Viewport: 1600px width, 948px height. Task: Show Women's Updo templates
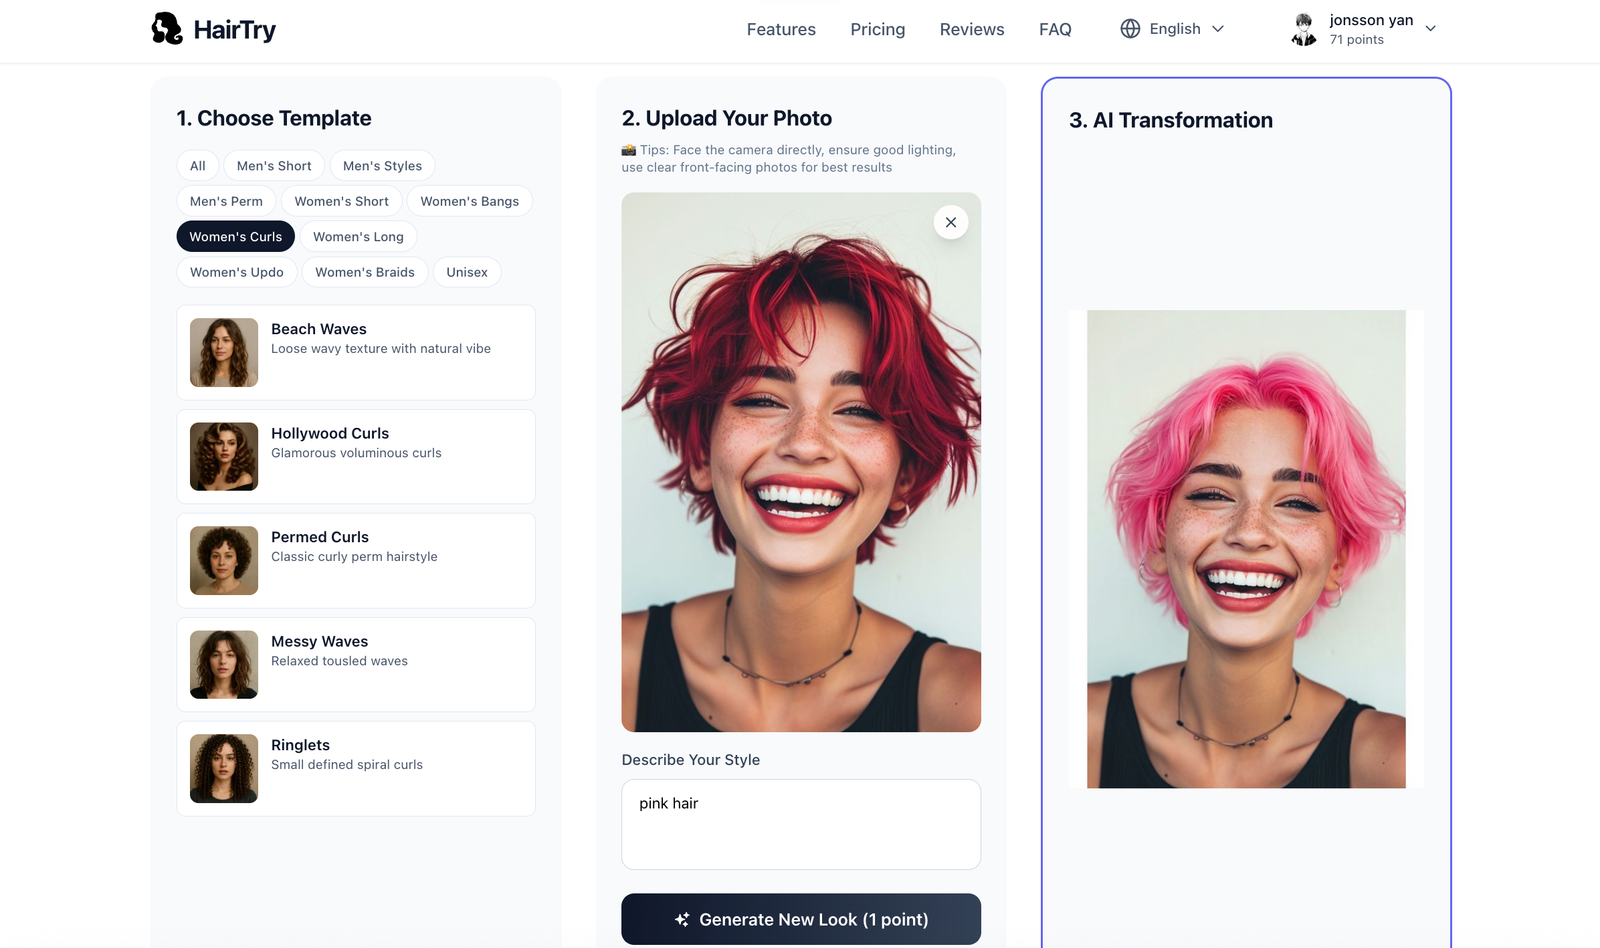click(x=237, y=272)
